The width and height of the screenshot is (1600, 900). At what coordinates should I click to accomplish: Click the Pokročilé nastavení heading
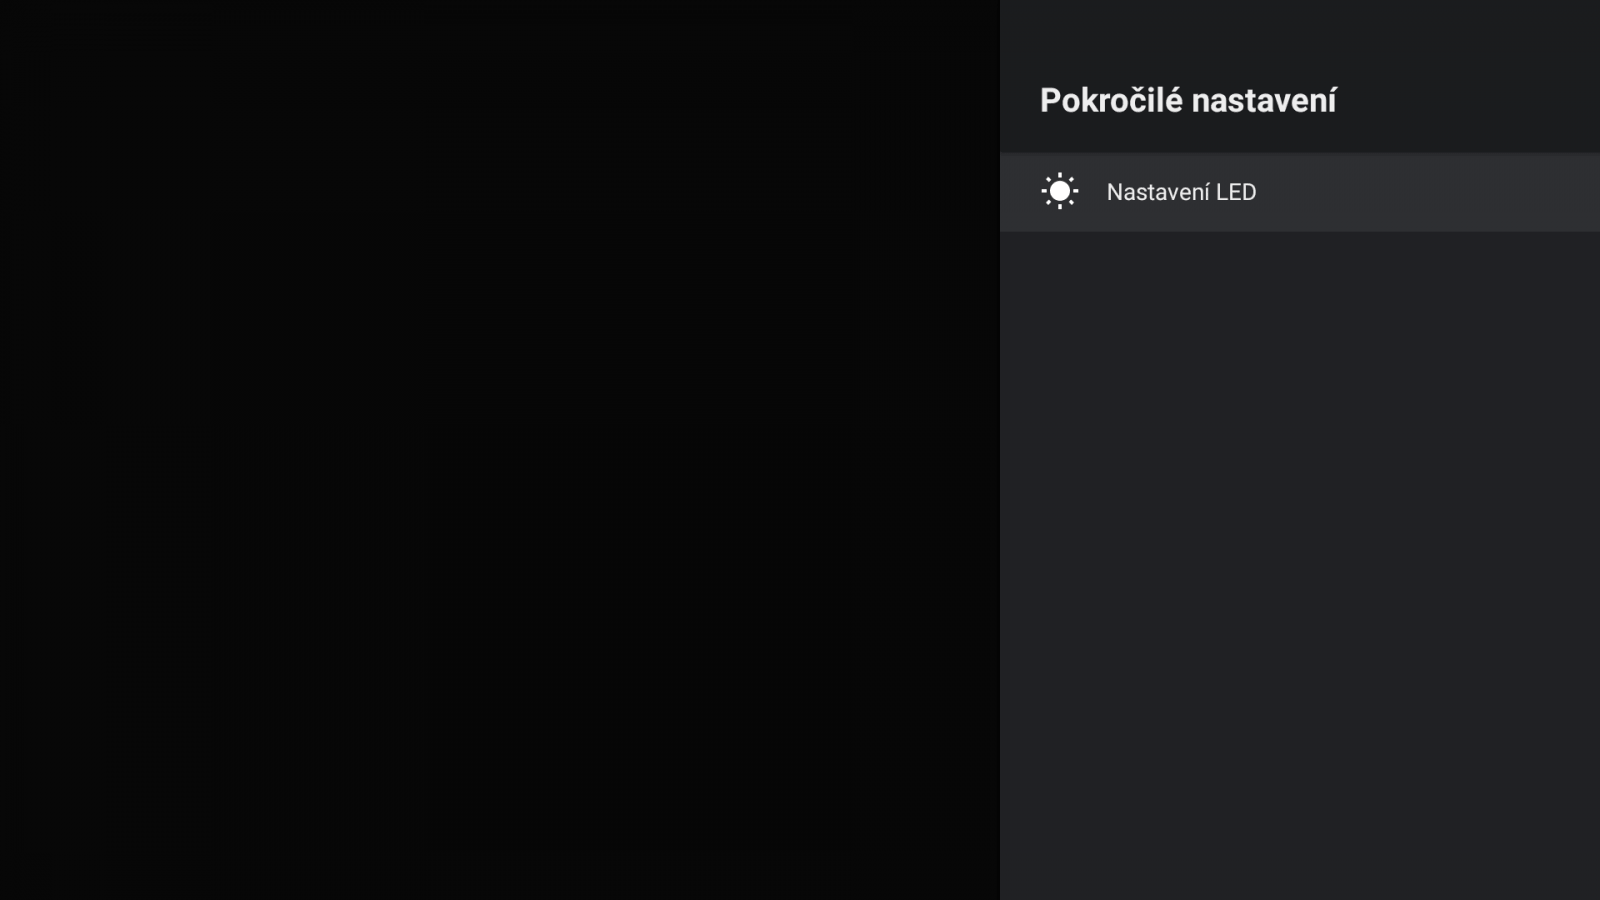(x=1187, y=100)
